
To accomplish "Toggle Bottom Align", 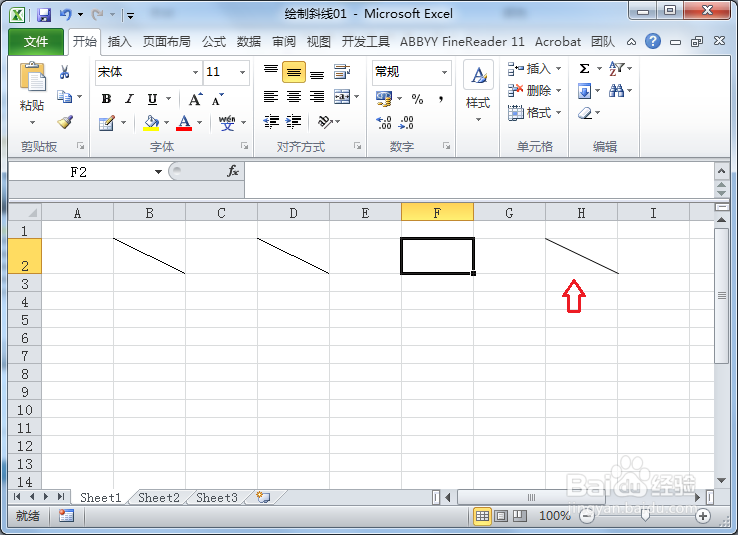I will (317, 73).
